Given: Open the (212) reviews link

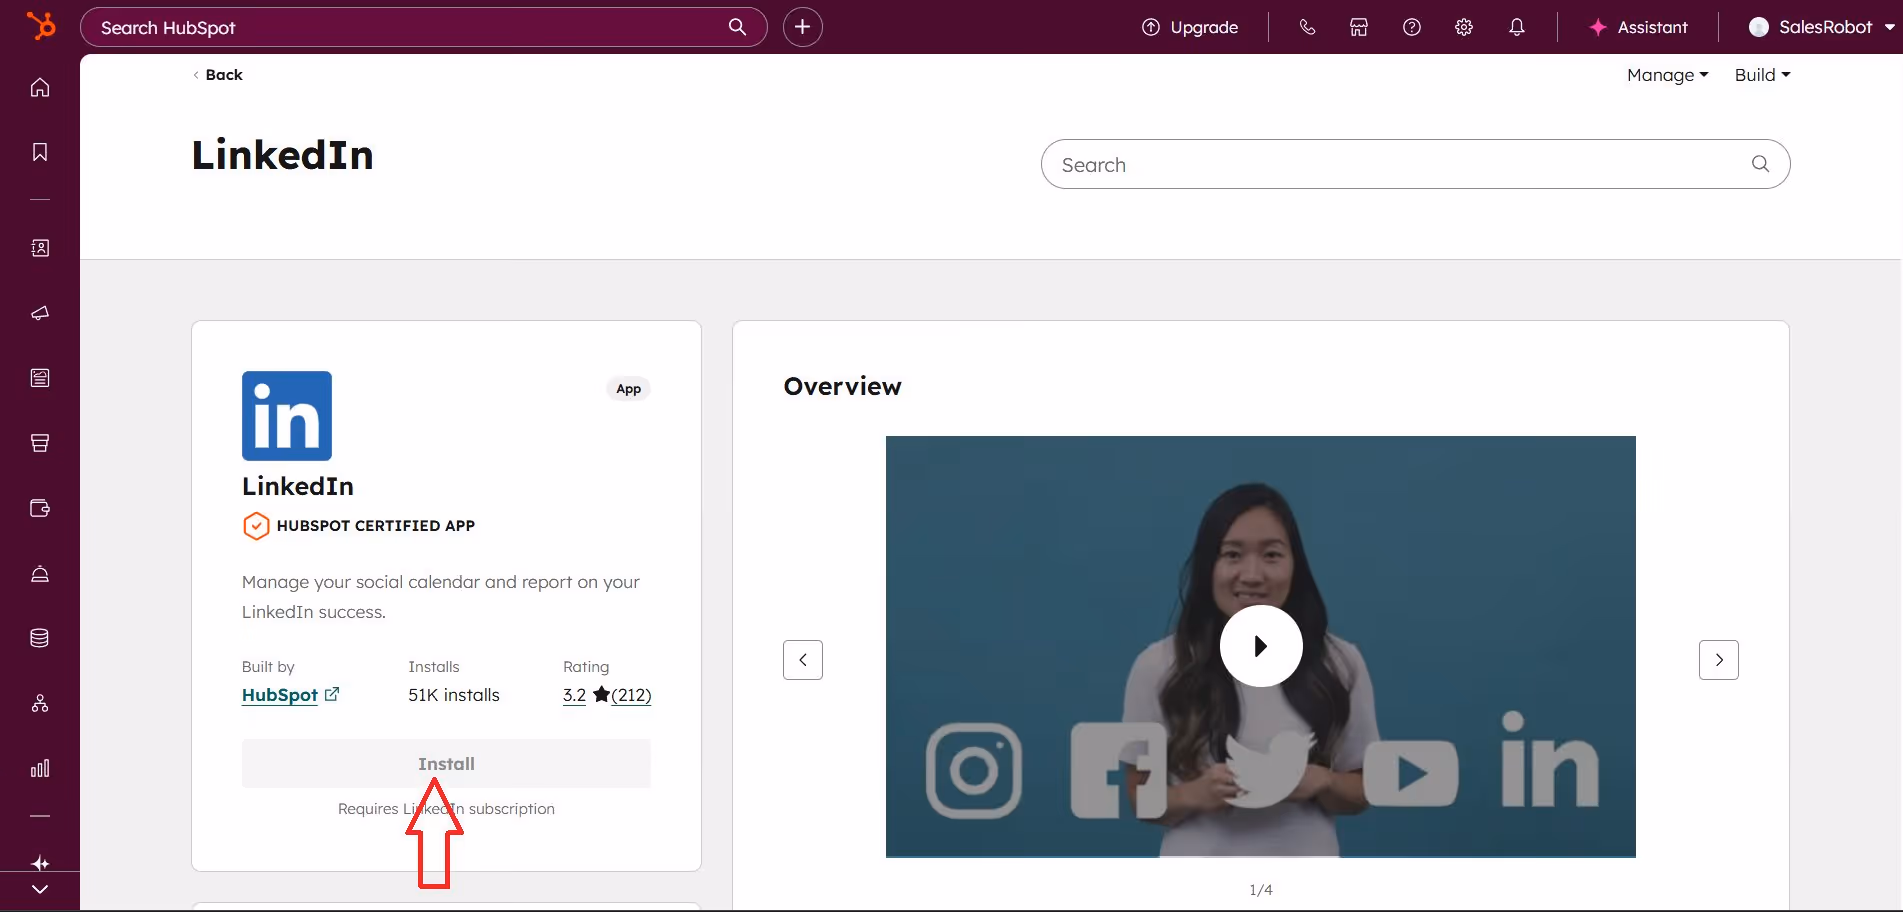Looking at the screenshot, I should pyautogui.click(x=631, y=695).
